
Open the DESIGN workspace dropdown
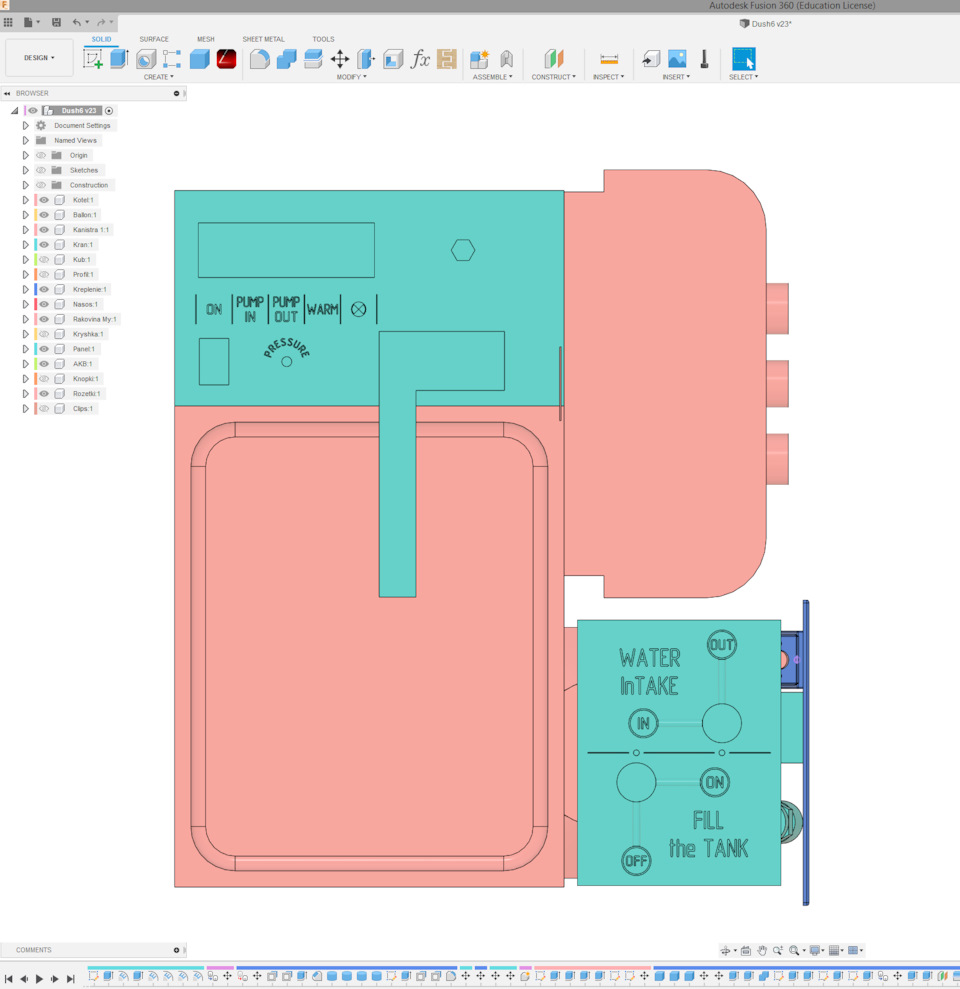point(39,58)
